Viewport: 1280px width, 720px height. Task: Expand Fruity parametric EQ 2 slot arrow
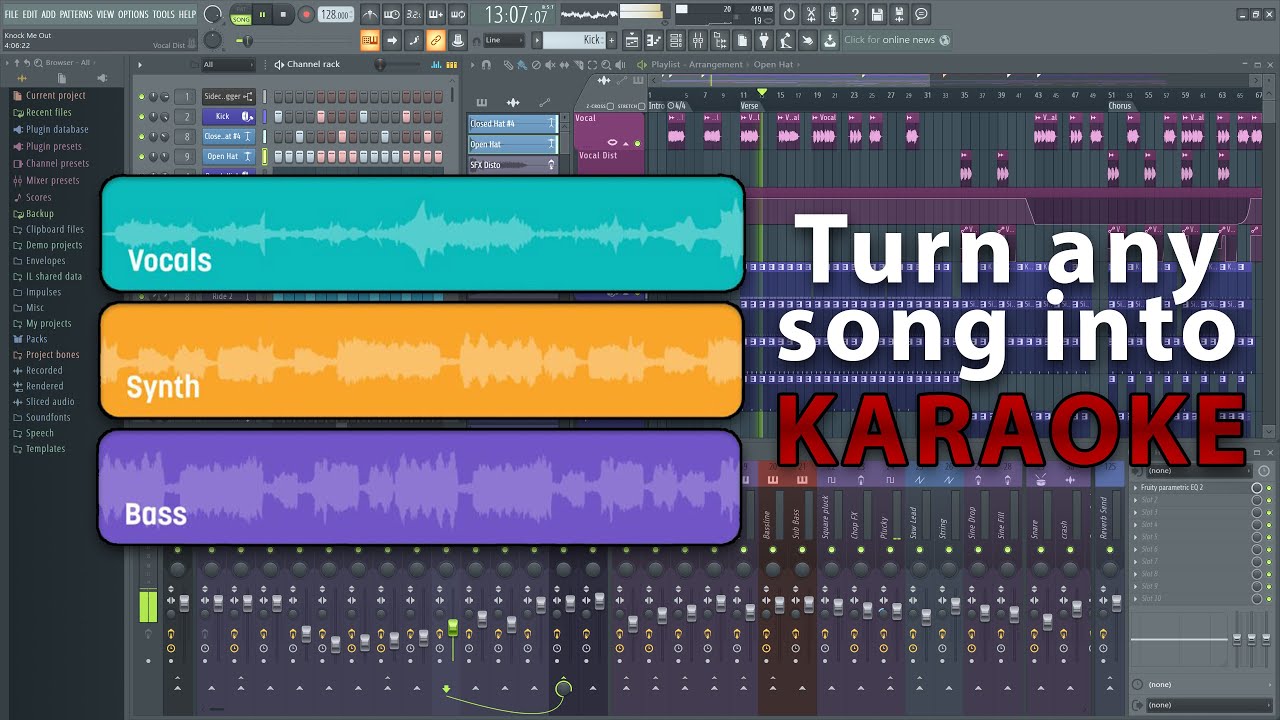[x=1136, y=487]
